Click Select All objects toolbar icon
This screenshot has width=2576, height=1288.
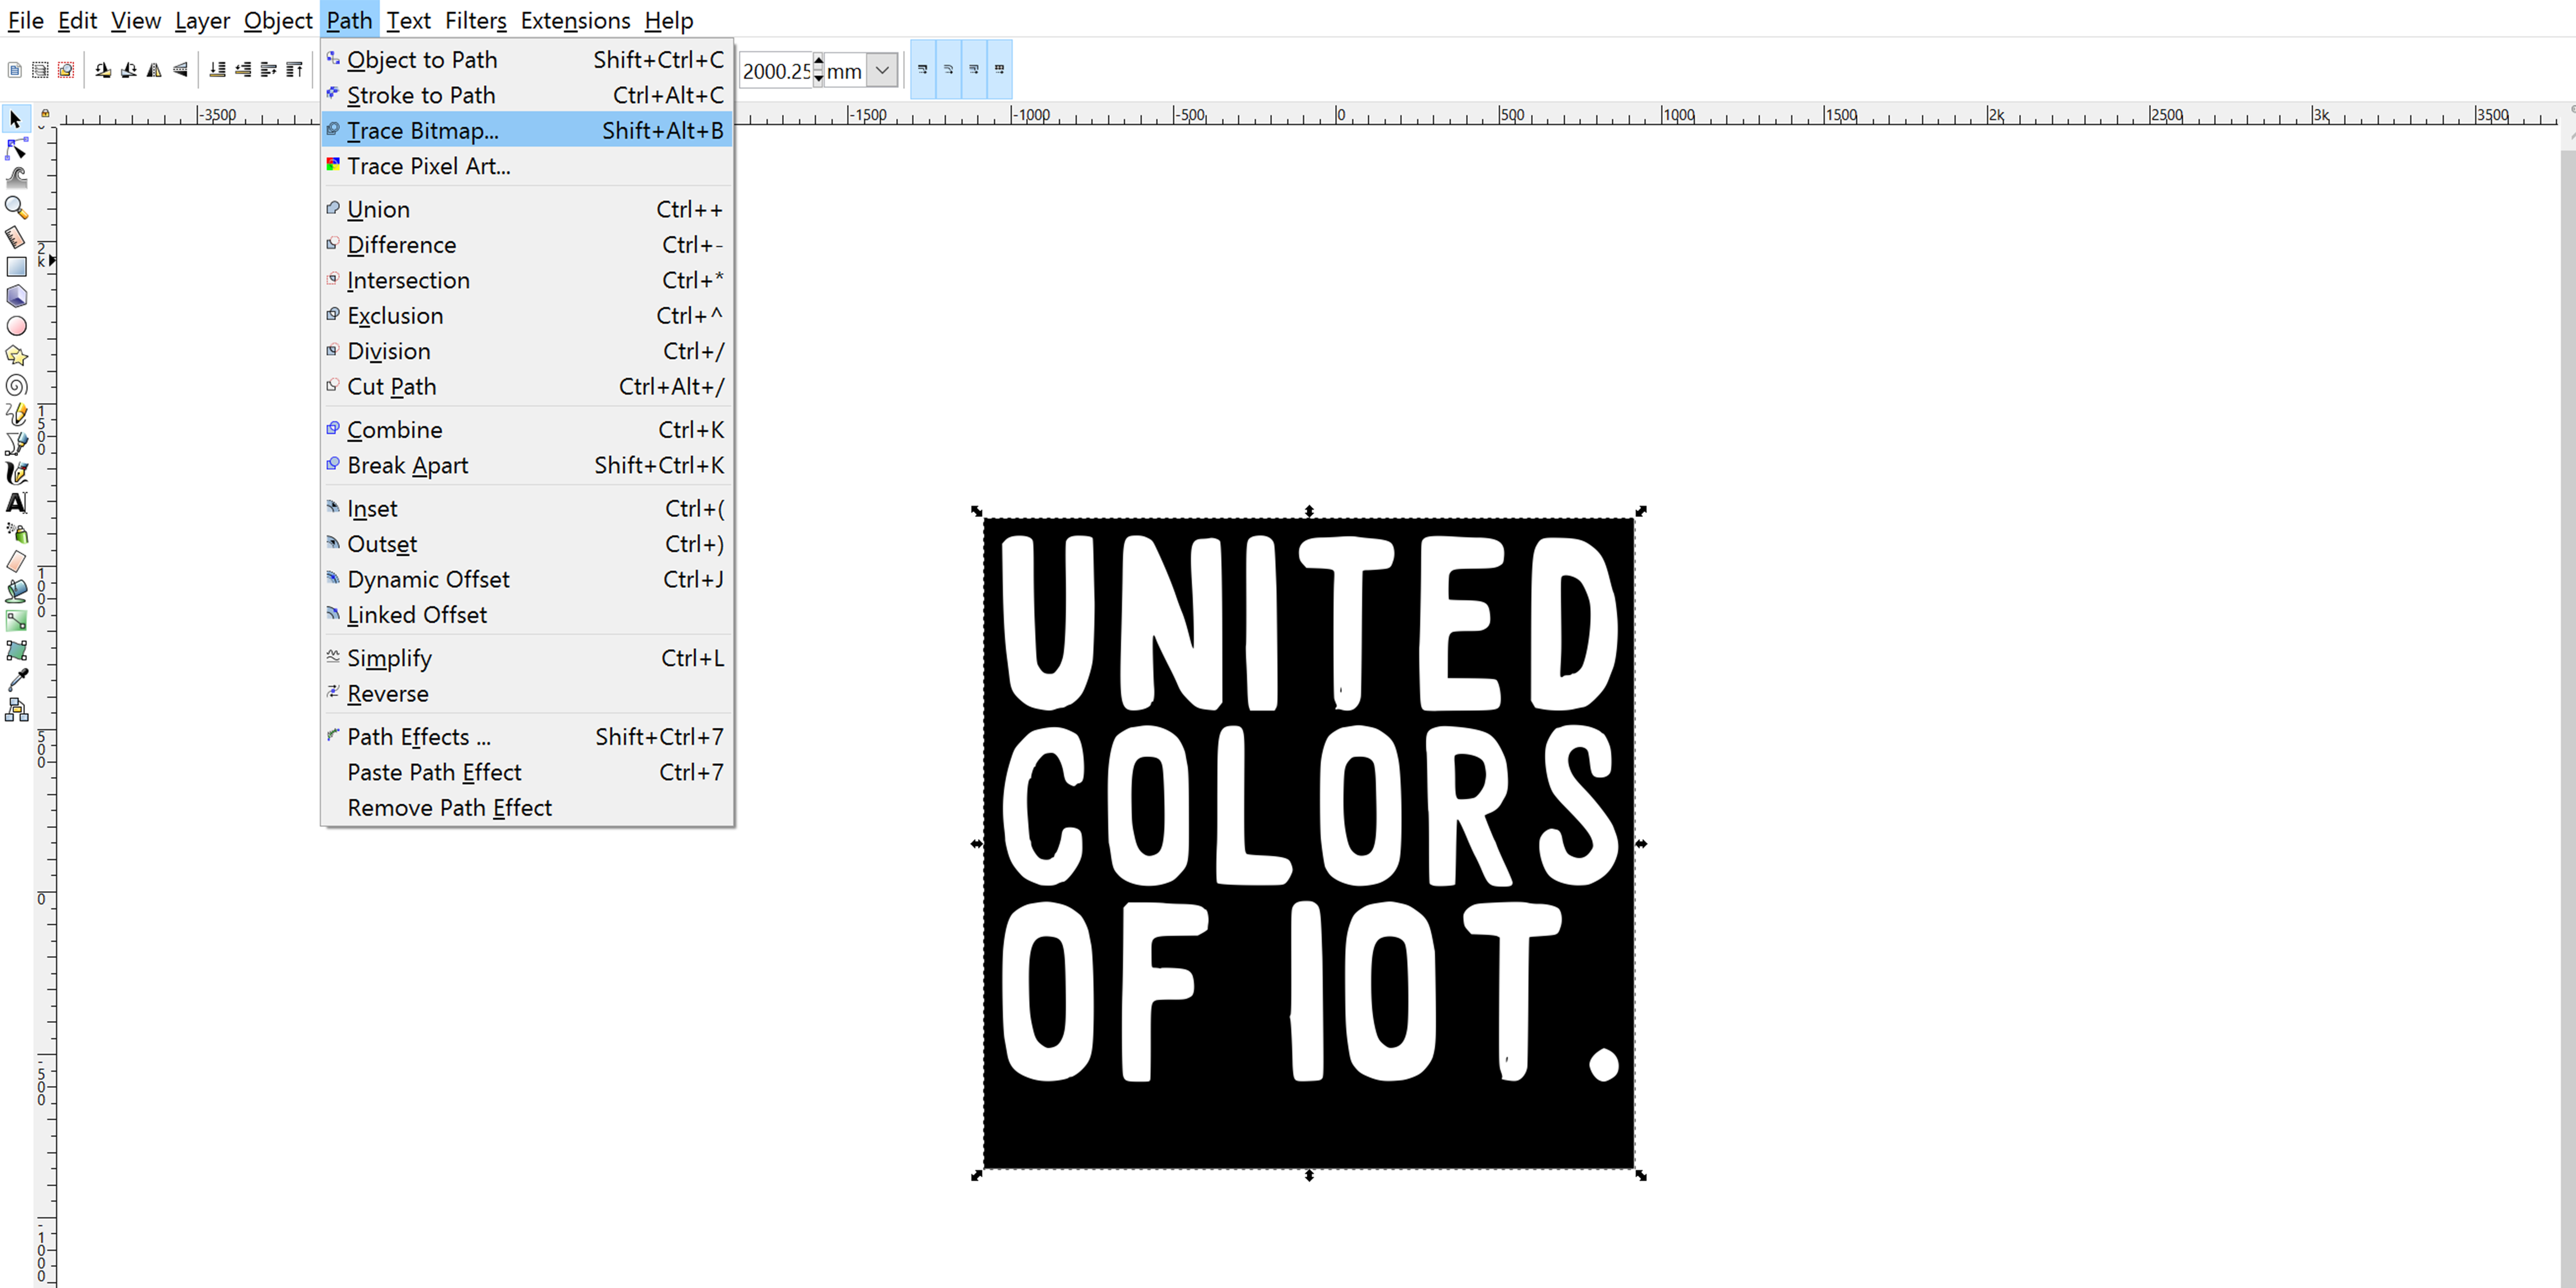pyautogui.click(x=14, y=70)
